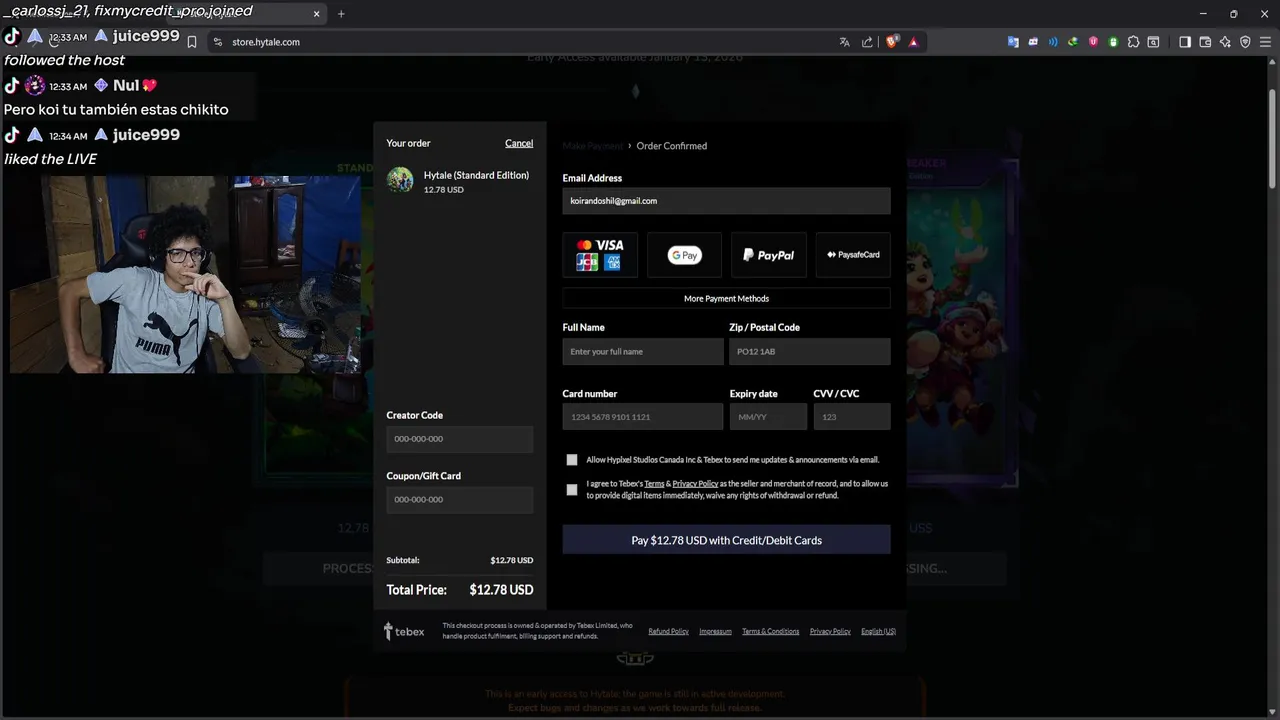The height and width of the screenshot is (720, 1280).
Task: Focus the Card number field
Action: pos(643,417)
